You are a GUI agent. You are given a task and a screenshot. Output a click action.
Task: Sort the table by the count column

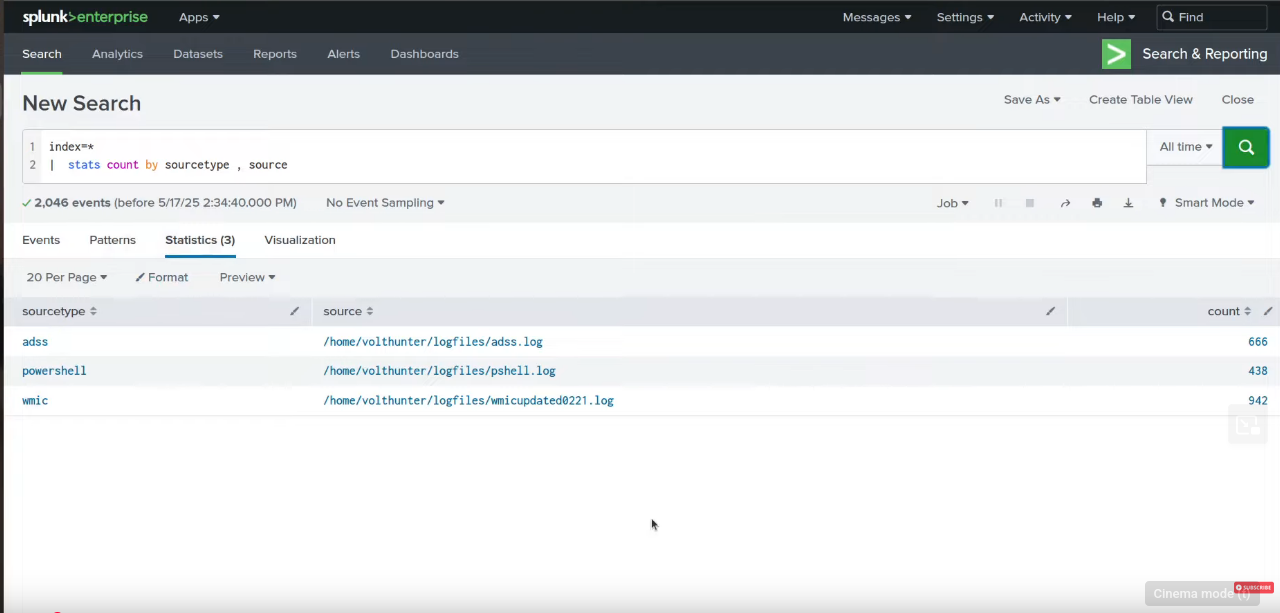pos(1229,311)
